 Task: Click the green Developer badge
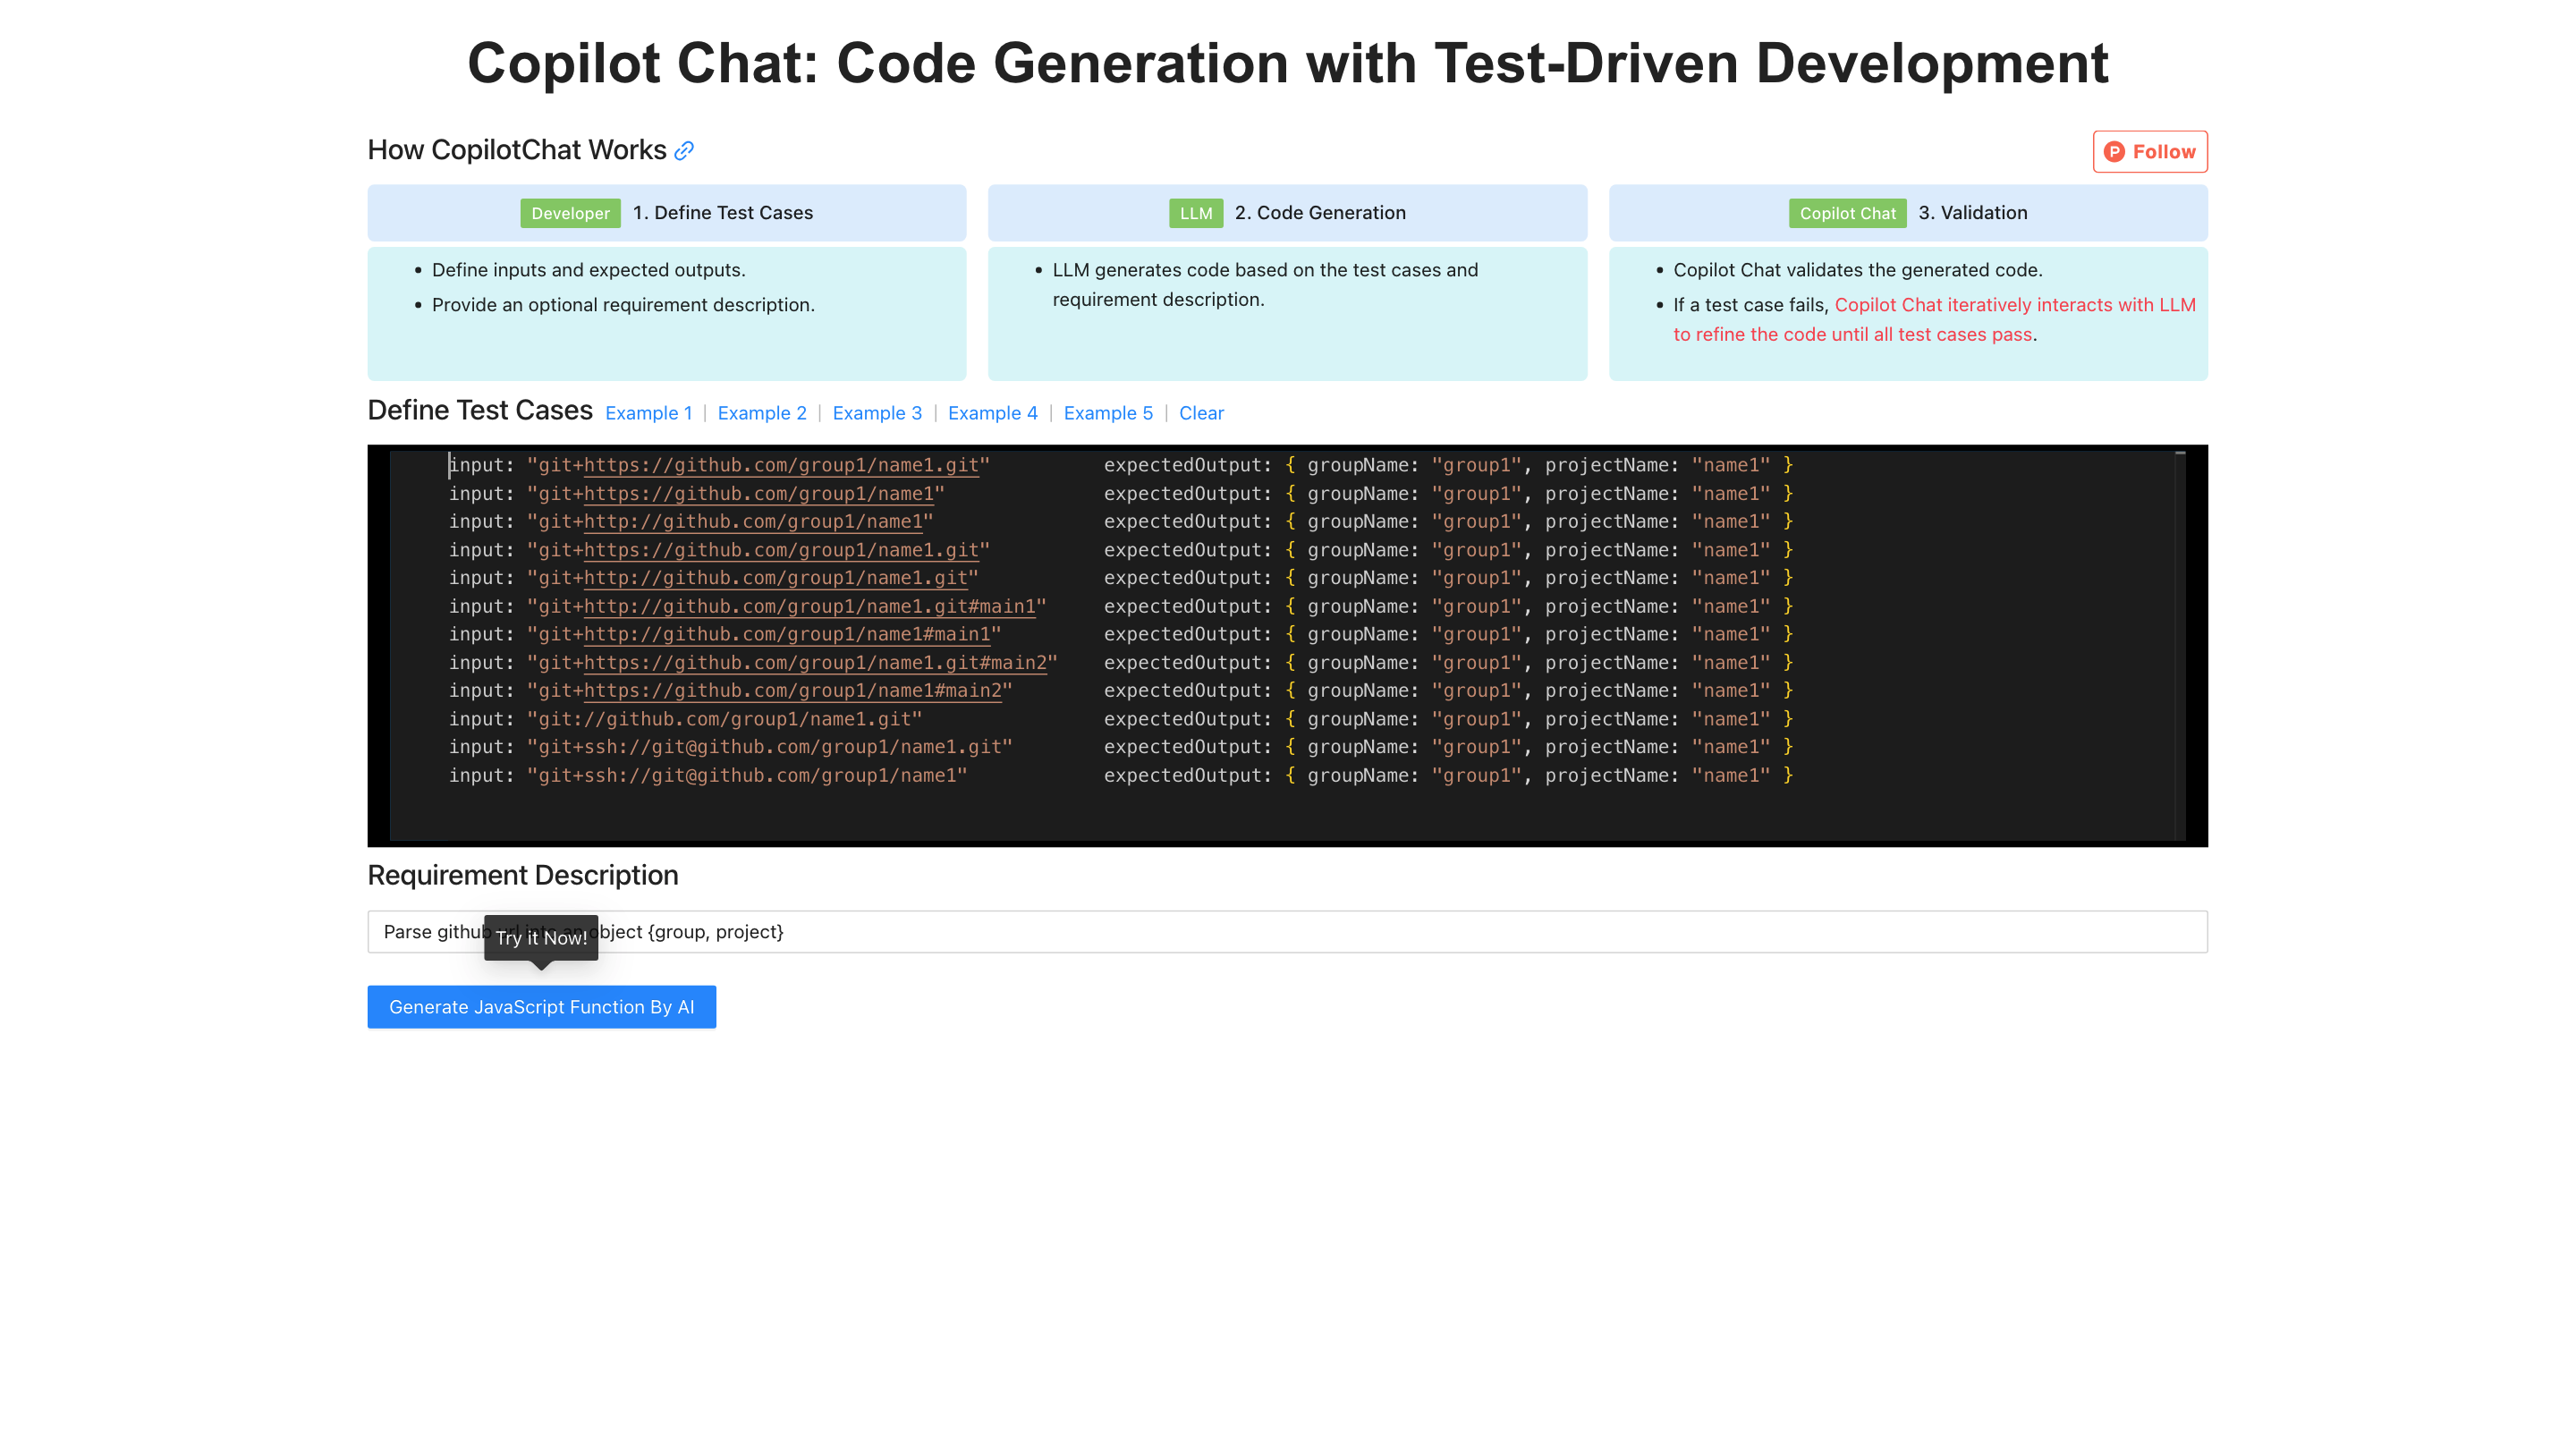tap(570, 213)
